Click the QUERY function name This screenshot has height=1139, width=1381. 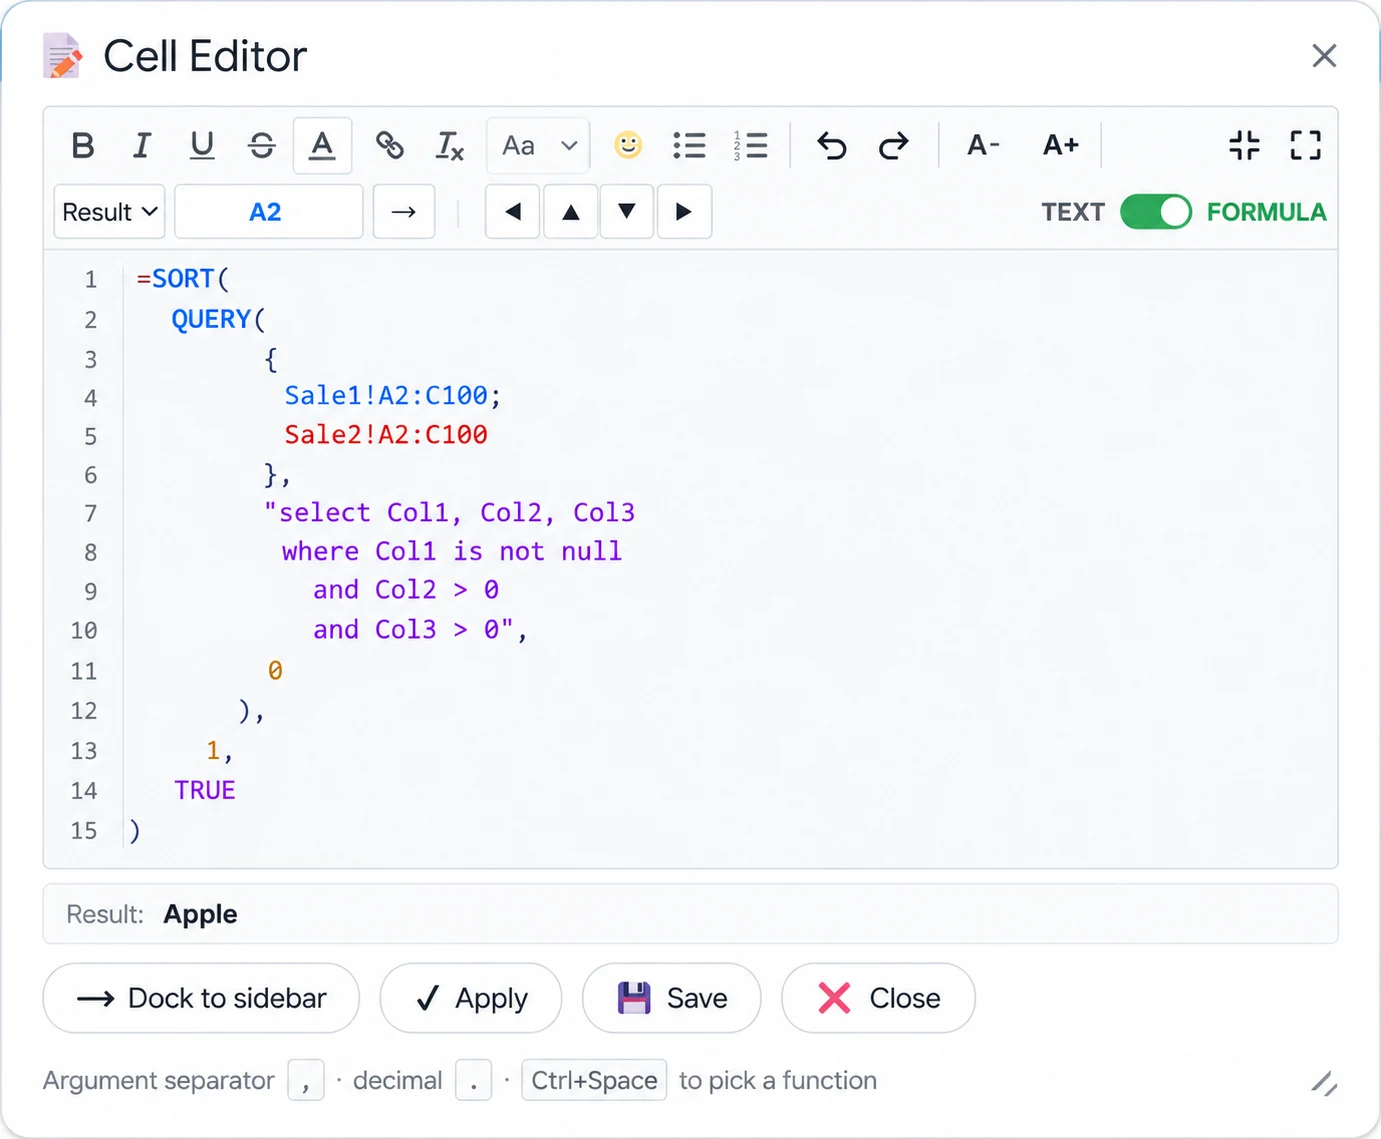[211, 319]
